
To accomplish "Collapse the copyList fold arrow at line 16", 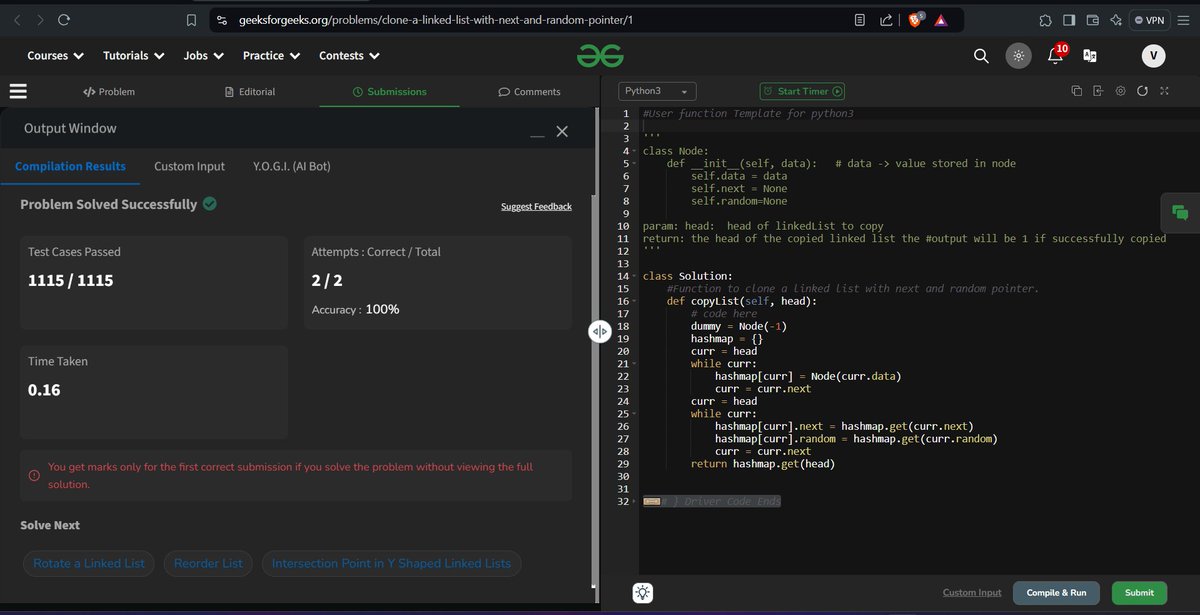I will [x=636, y=301].
